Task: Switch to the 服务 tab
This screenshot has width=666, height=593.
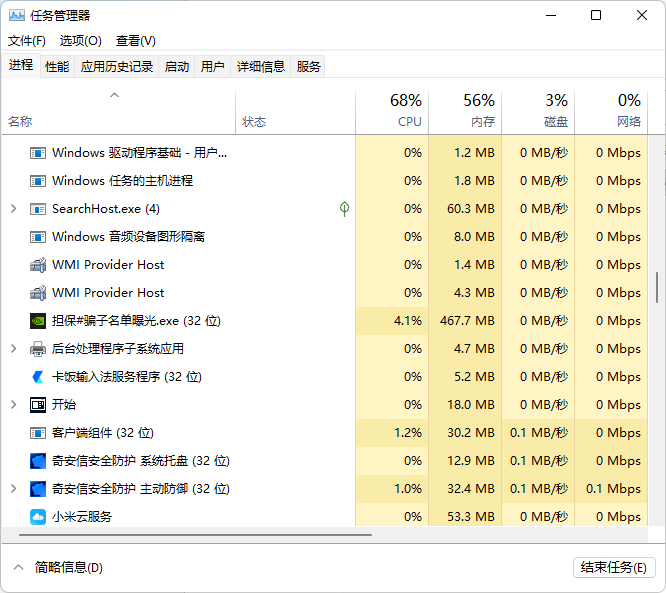Action: pos(308,67)
